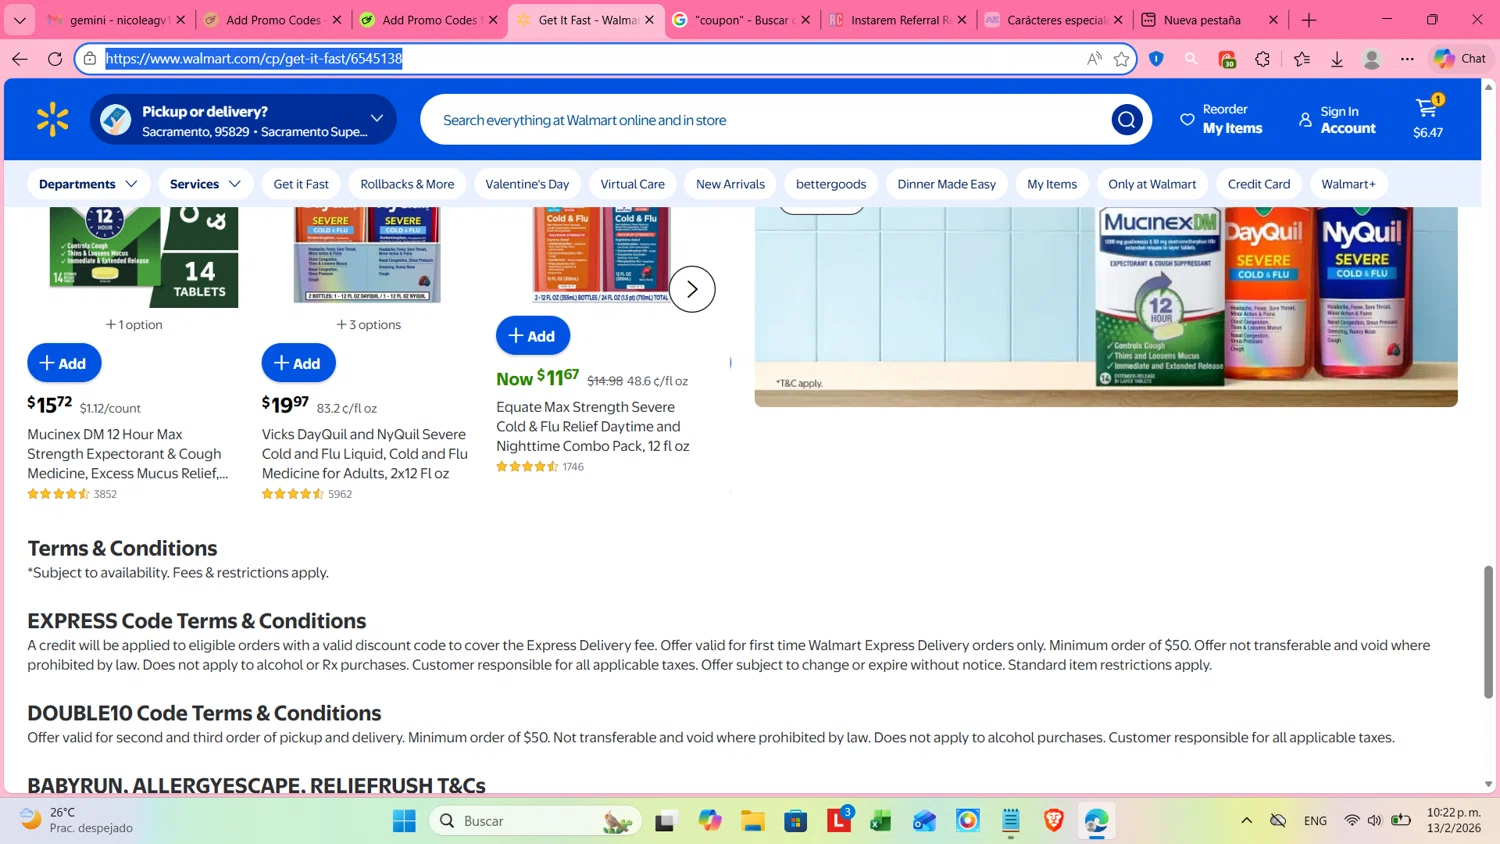The width and height of the screenshot is (1500, 844).
Task: Open the browser profile avatar
Action: [1372, 59]
